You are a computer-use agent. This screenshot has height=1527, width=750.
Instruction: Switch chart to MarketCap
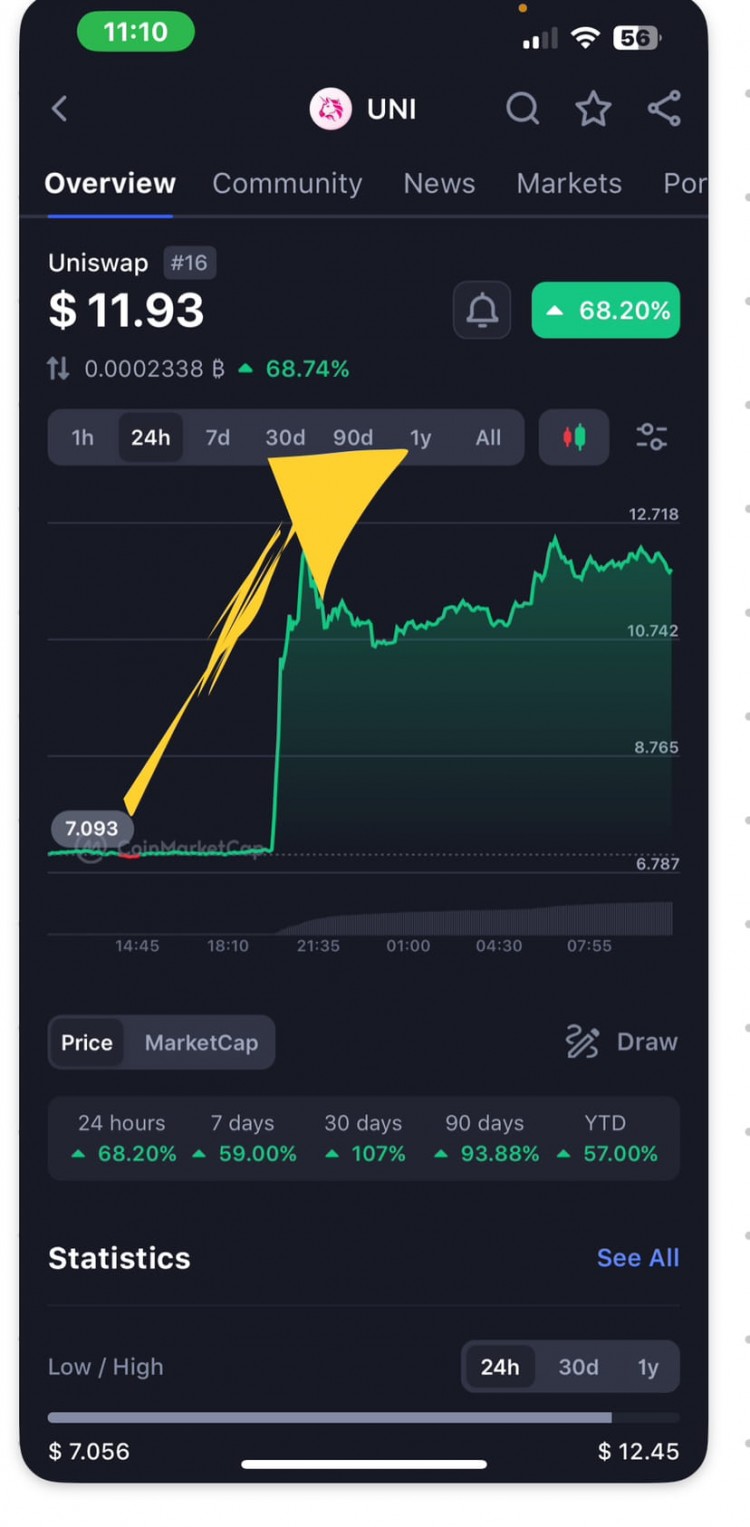[x=201, y=1042]
